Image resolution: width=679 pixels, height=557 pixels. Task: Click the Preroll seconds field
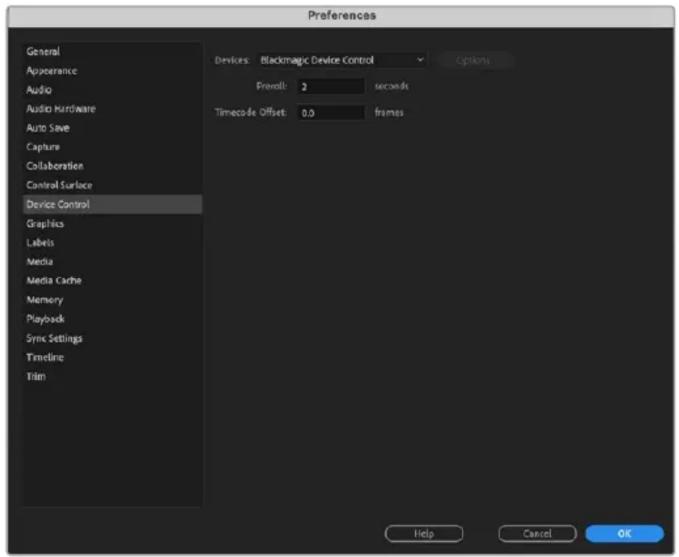pyautogui.click(x=330, y=86)
